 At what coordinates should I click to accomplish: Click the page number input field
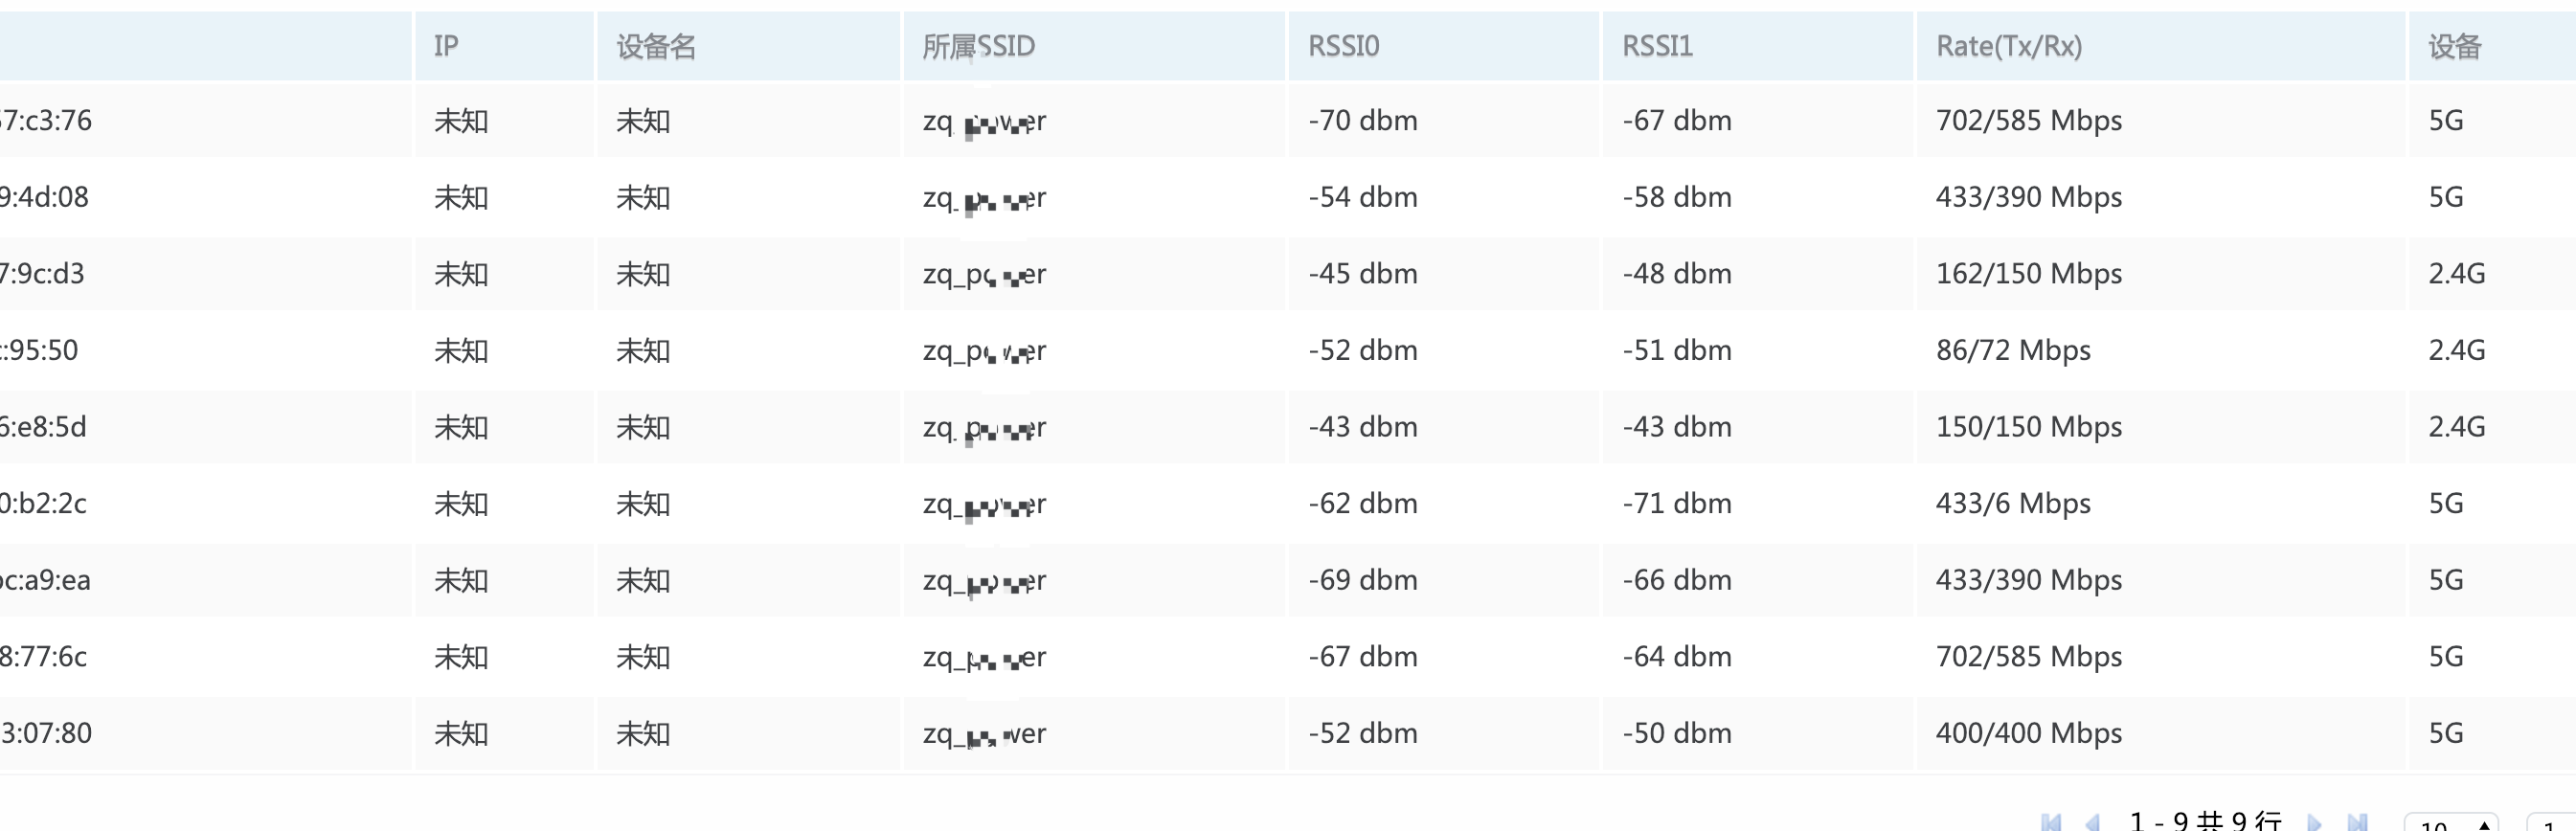[x=2551, y=822]
